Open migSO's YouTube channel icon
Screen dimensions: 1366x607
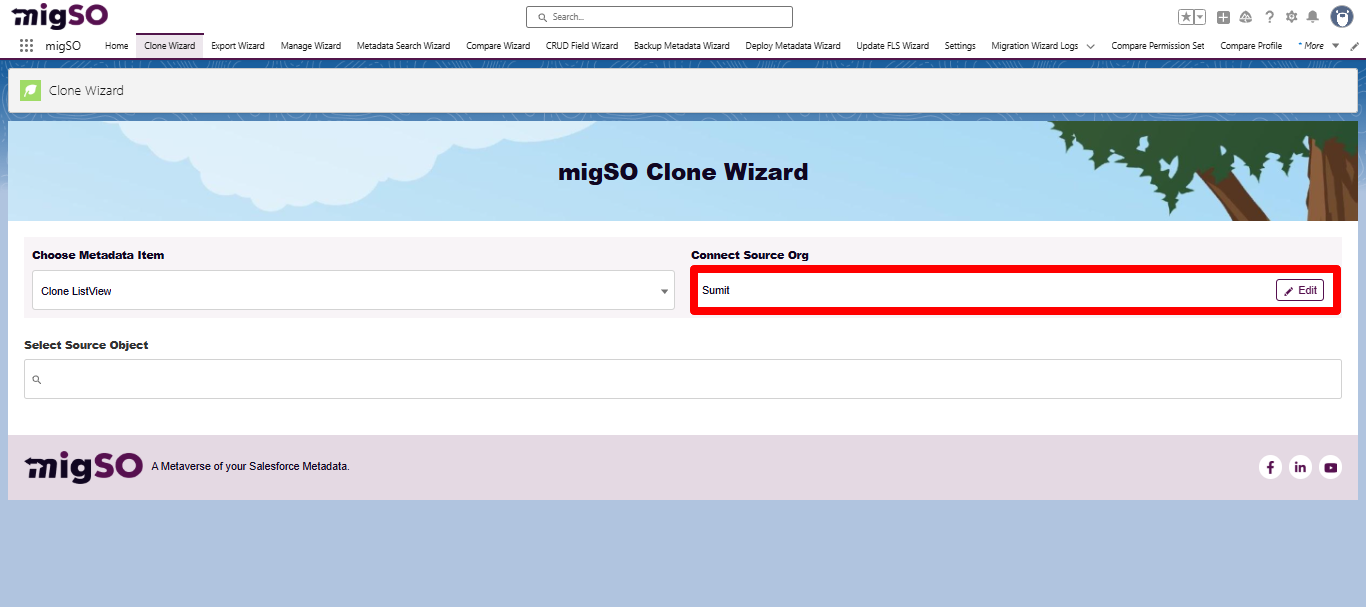pyautogui.click(x=1330, y=467)
